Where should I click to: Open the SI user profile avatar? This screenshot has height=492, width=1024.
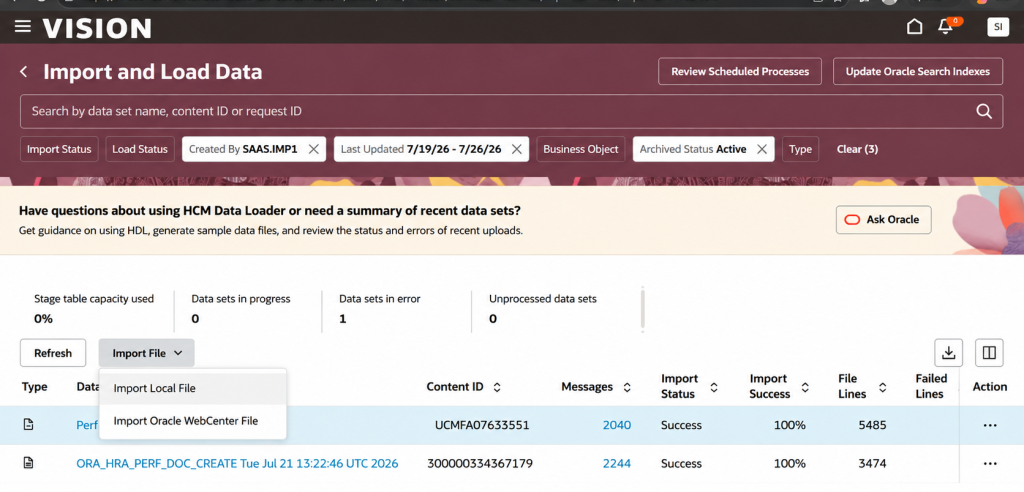pos(997,27)
